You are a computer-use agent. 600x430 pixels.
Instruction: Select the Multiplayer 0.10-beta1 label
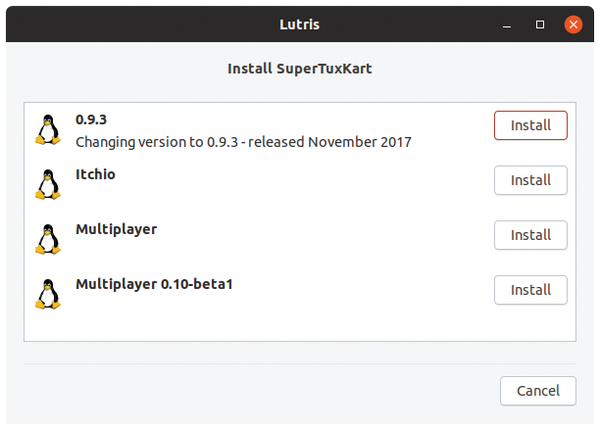tap(154, 284)
